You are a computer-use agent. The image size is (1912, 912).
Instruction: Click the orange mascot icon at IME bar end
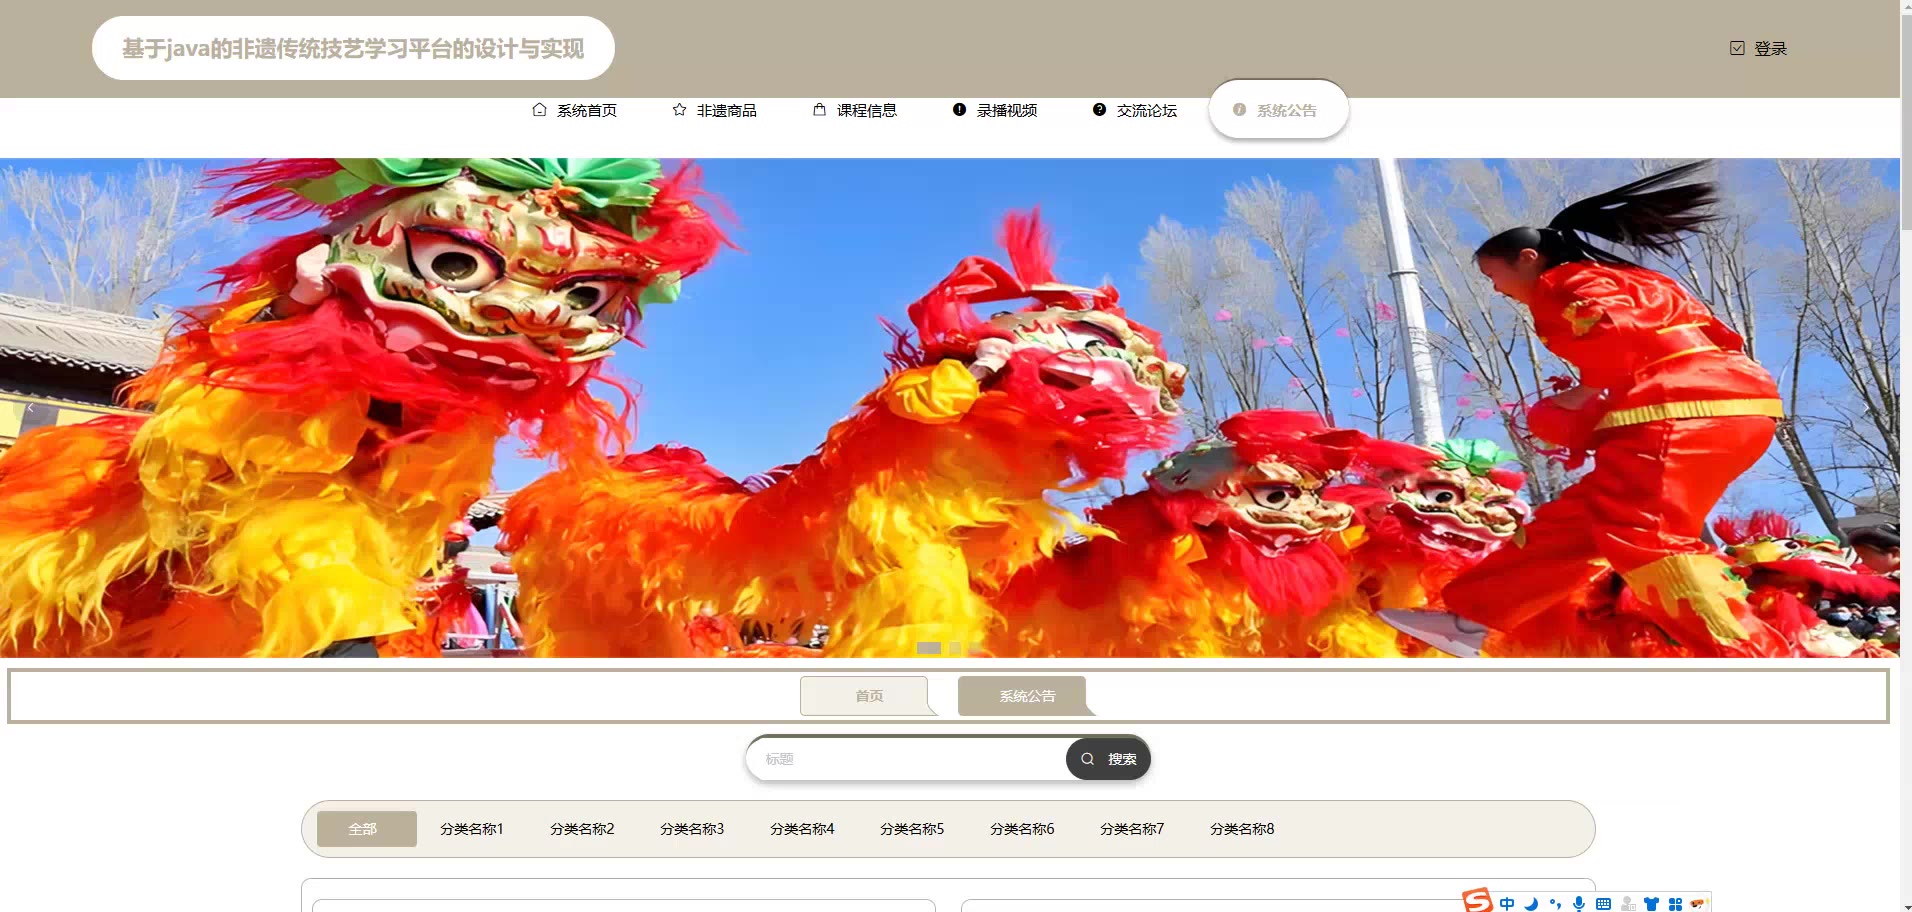1698,904
